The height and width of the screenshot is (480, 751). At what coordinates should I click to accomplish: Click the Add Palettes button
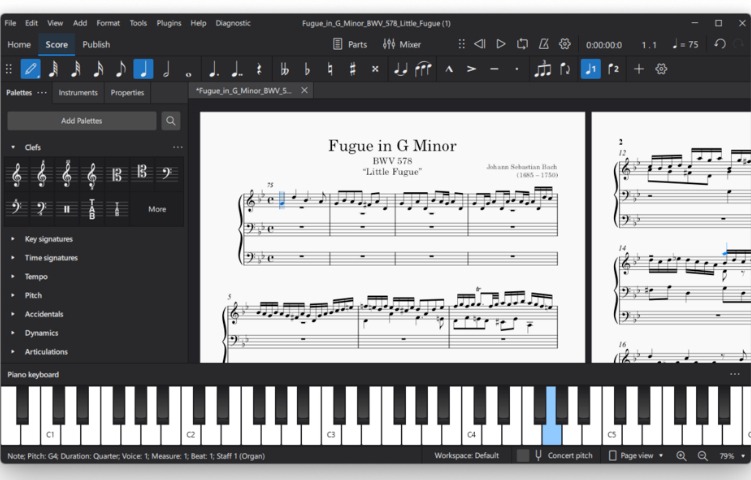(81, 121)
